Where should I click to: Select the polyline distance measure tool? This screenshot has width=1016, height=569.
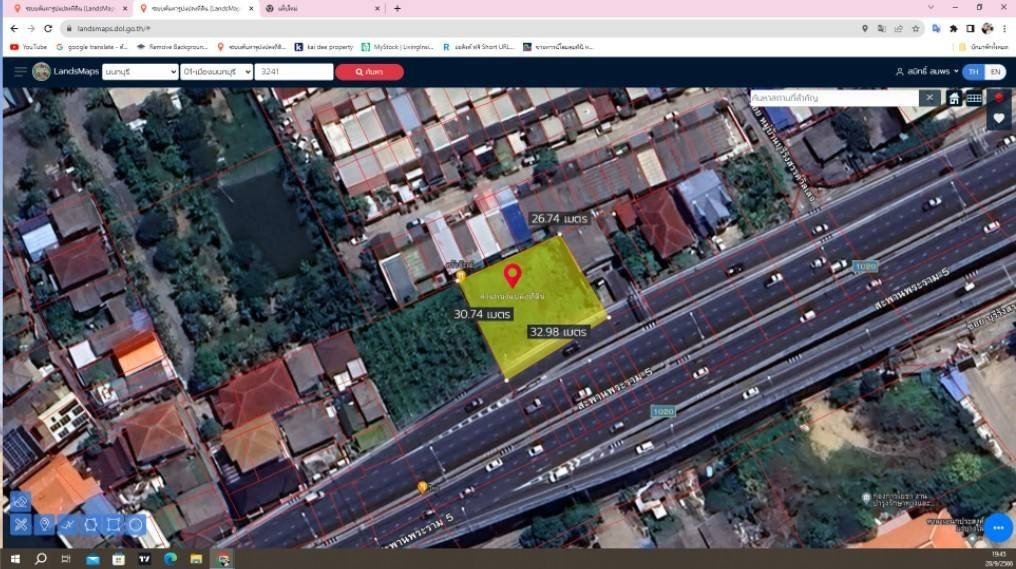pyautogui.click(x=67, y=524)
